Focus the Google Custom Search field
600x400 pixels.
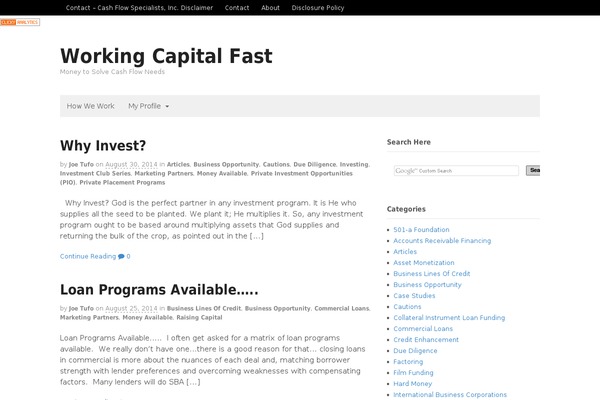(456, 171)
